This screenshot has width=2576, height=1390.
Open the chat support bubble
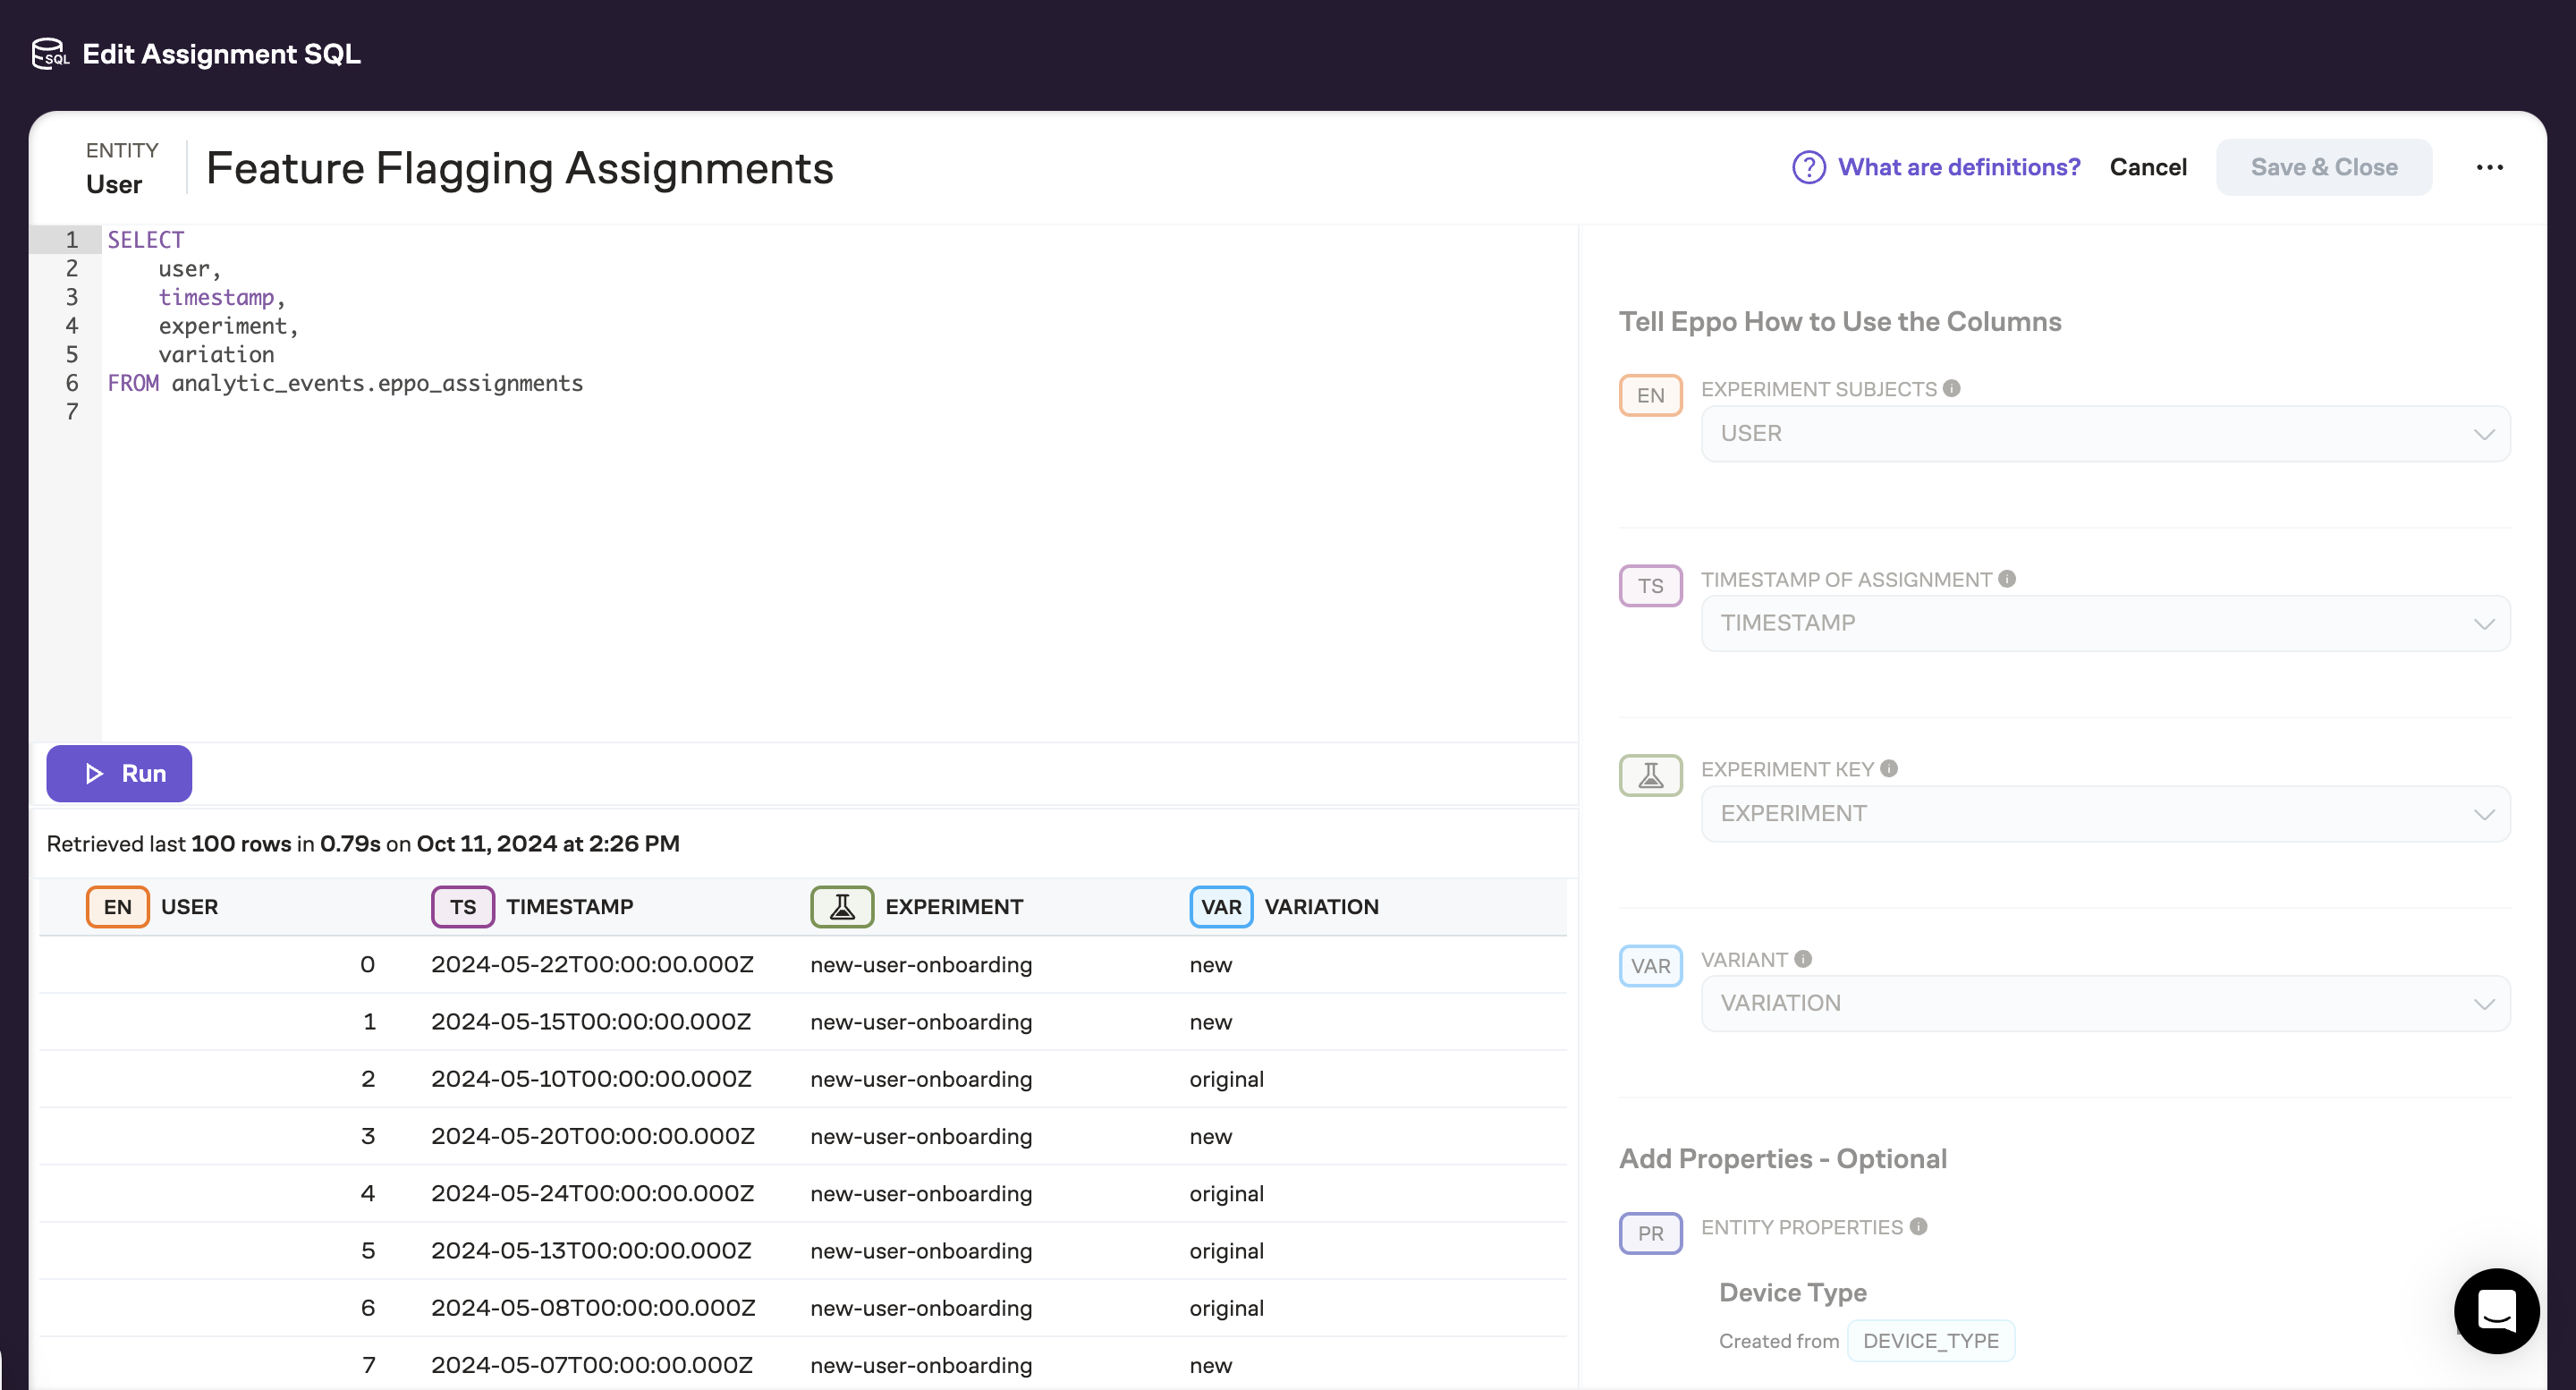2496,1310
